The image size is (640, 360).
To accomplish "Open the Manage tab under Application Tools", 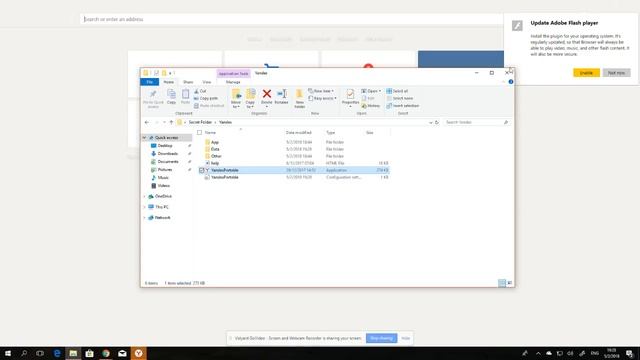I will coord(233,82).
